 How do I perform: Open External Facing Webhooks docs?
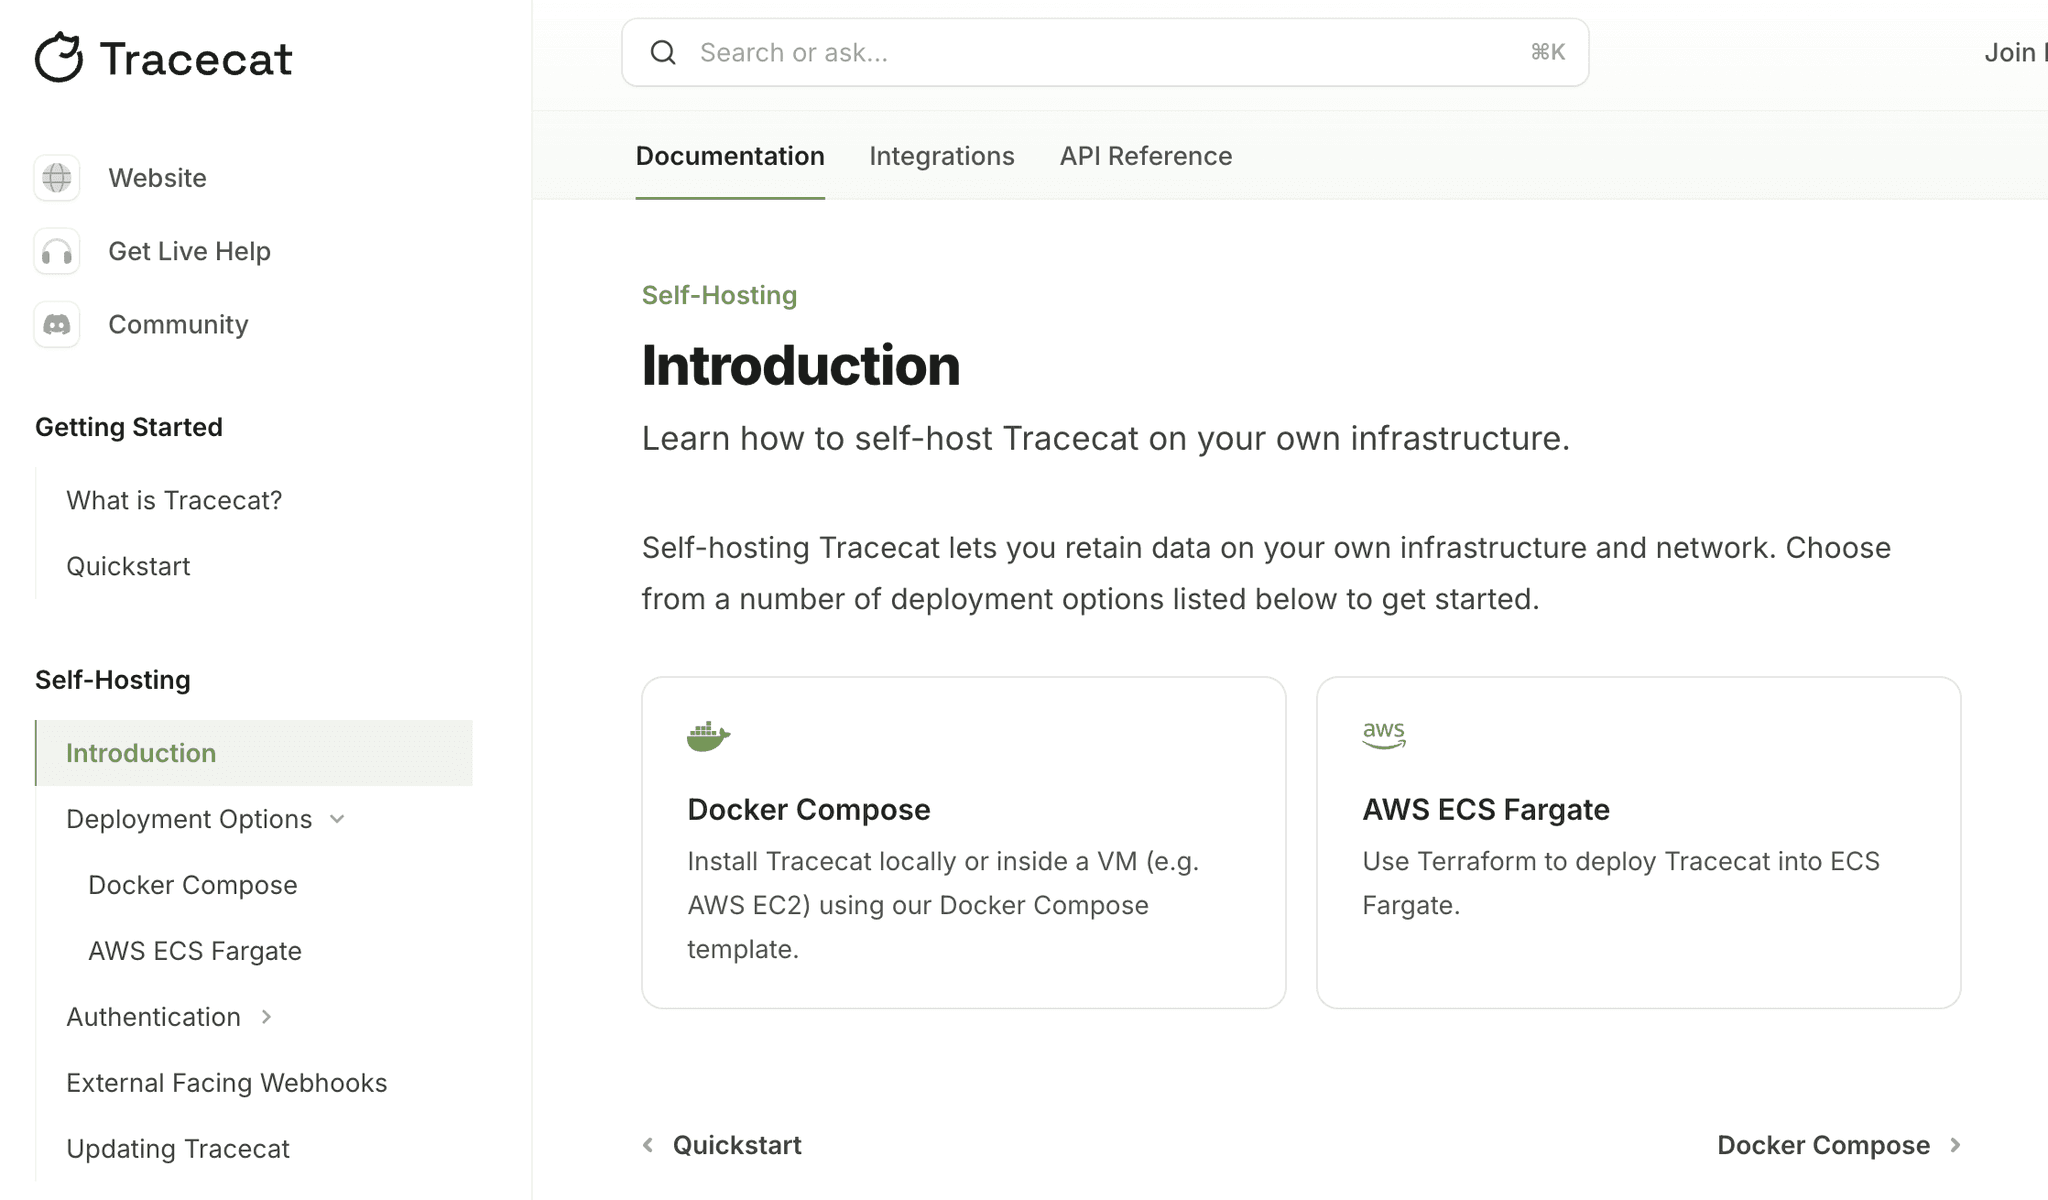point(227,1082)
